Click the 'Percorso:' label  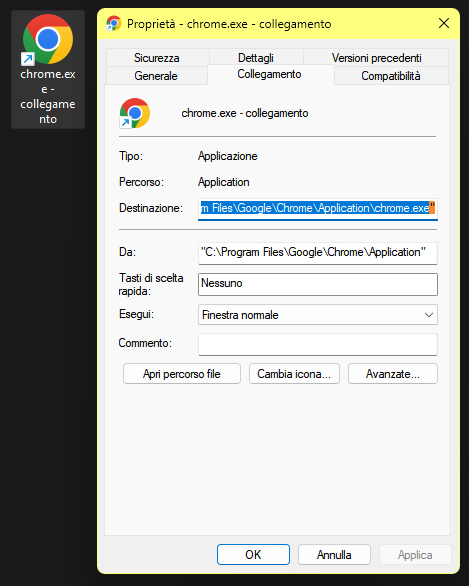point(141,182)
